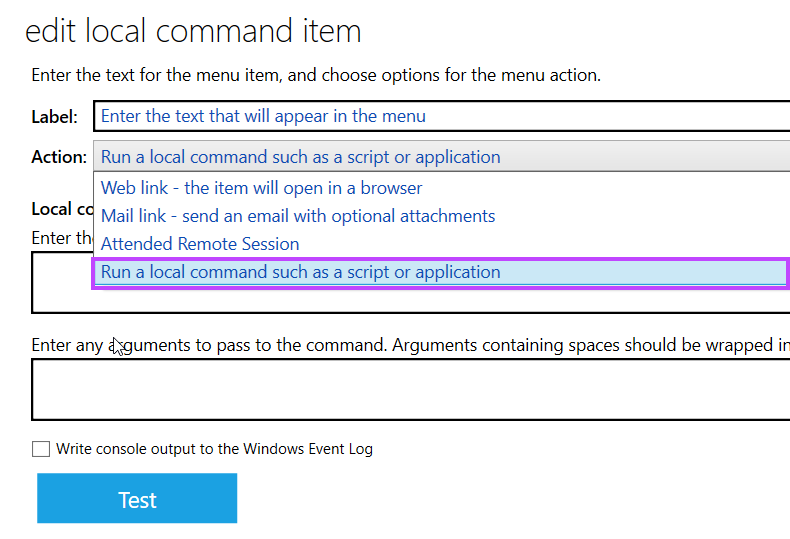Click the 'edit local command item' heading
This screenshot has height=539, width=790.
point(193,31)
